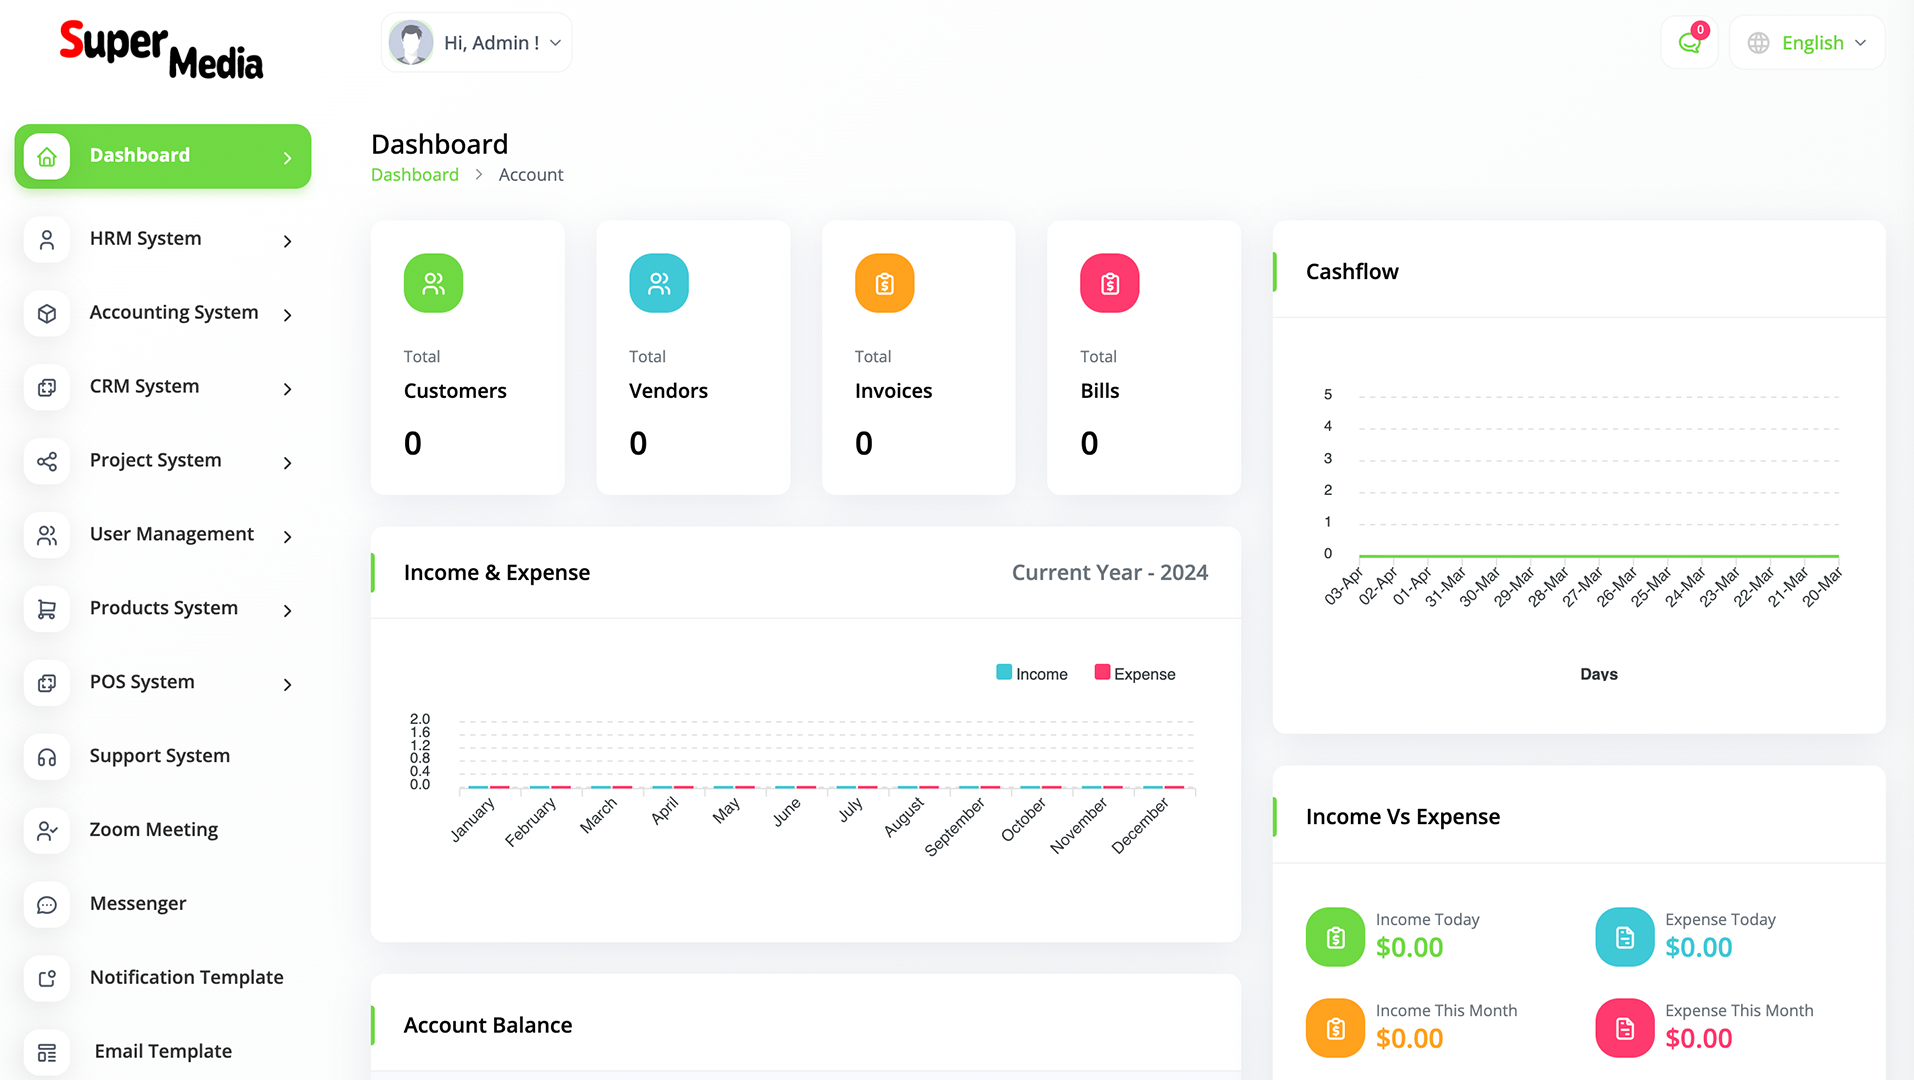Click the Super Media logo
The image size is (1914, 1080).
coord(161,49)
